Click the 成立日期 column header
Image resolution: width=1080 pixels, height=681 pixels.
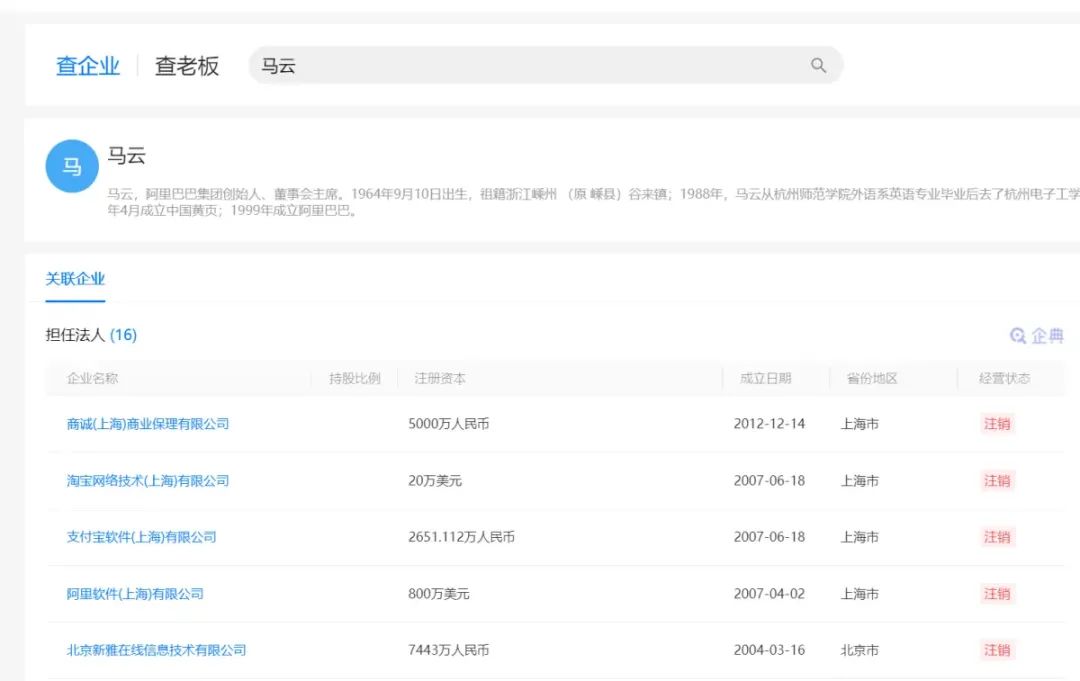pos(765,378)
